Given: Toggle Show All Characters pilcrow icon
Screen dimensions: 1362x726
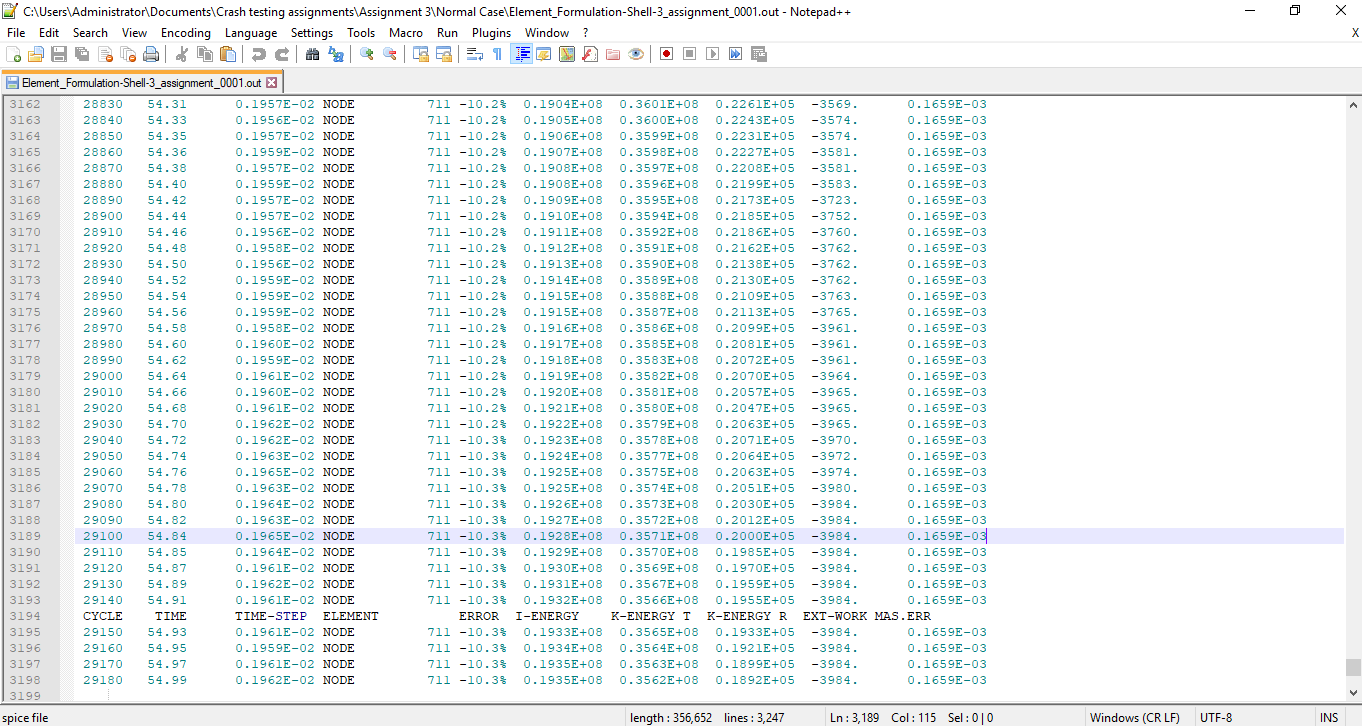Looking at the screenshot, I should (497, 54).
